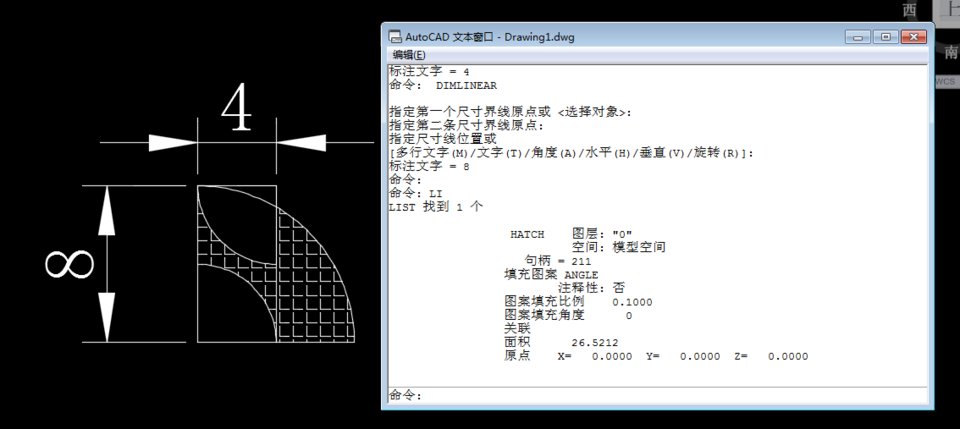Click the 面积 26.5212 line
This screenshot has height=429, width=960.
pyautogui.click(x=561, y=343)
